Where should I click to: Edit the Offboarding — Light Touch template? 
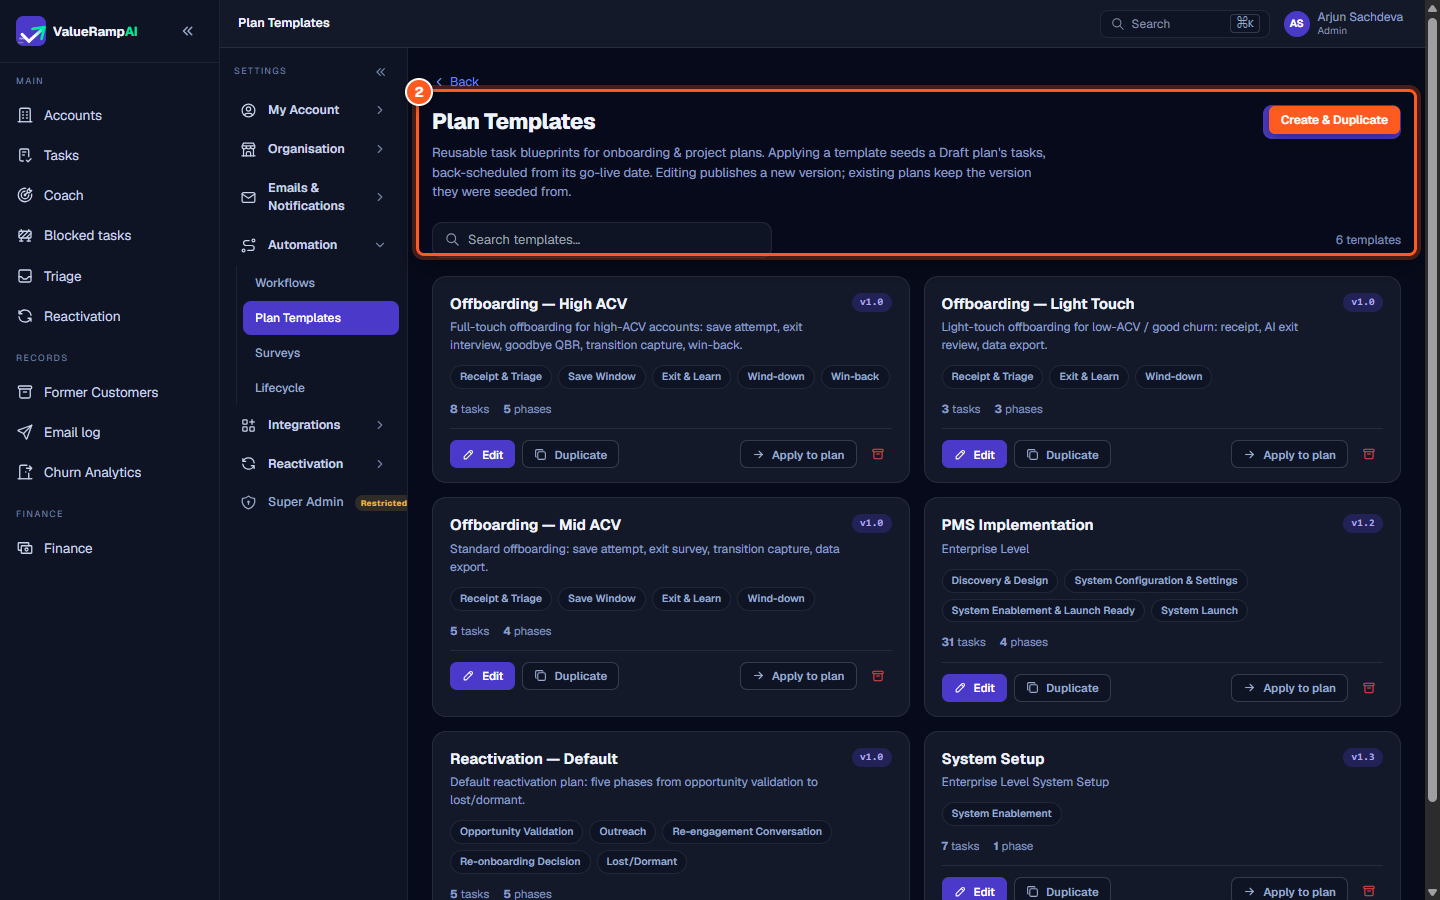point(974,454)
